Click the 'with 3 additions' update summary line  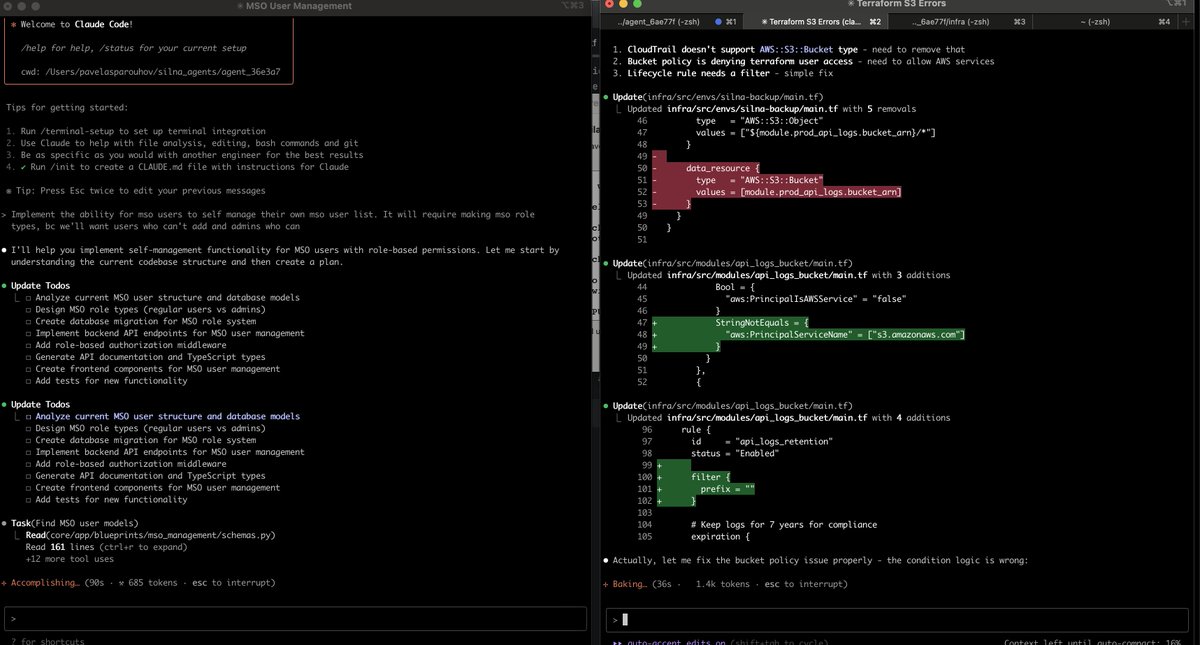pyautogui.click(x=789, y=275)
